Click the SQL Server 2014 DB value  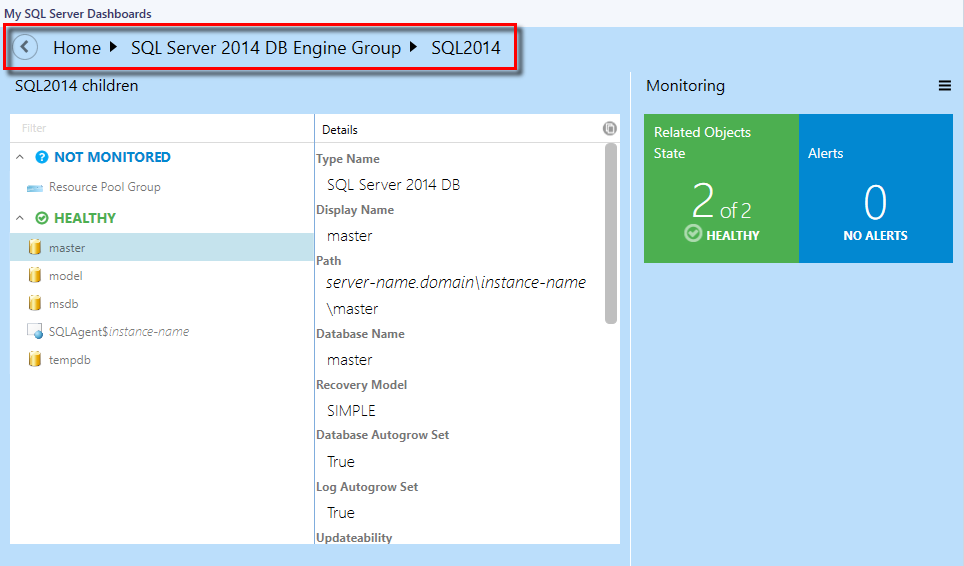393,184
